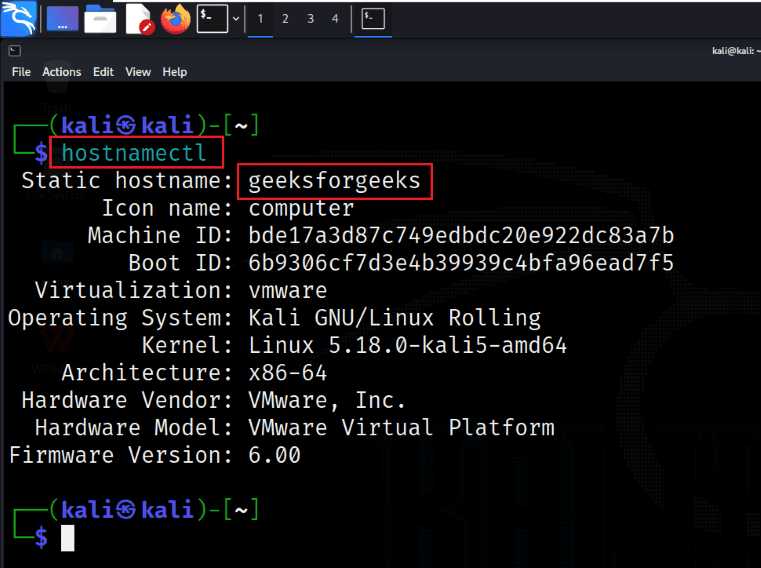Open terminal emulator launcher in panel
This screenshot has height=568, width=761.
[x=211, y=18]
